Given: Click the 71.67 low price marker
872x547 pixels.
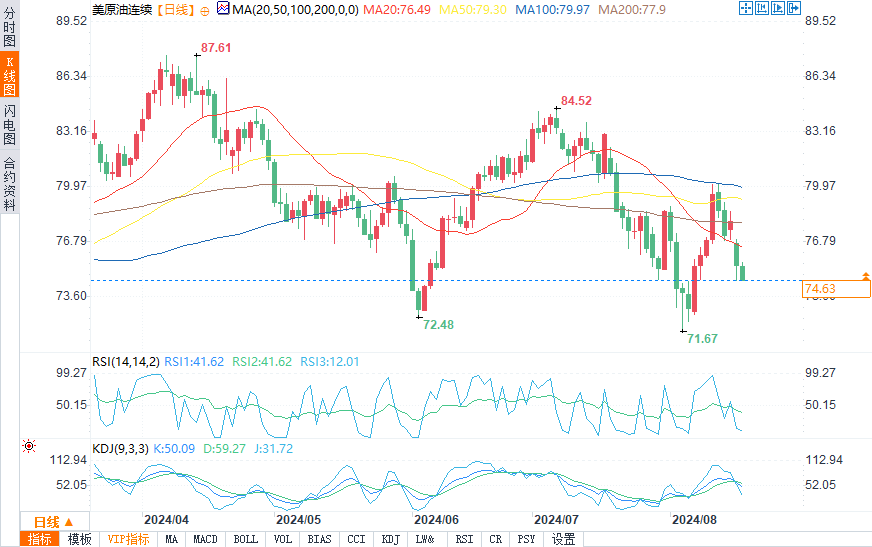Looking at the screenshot, I should pos(702,339).
